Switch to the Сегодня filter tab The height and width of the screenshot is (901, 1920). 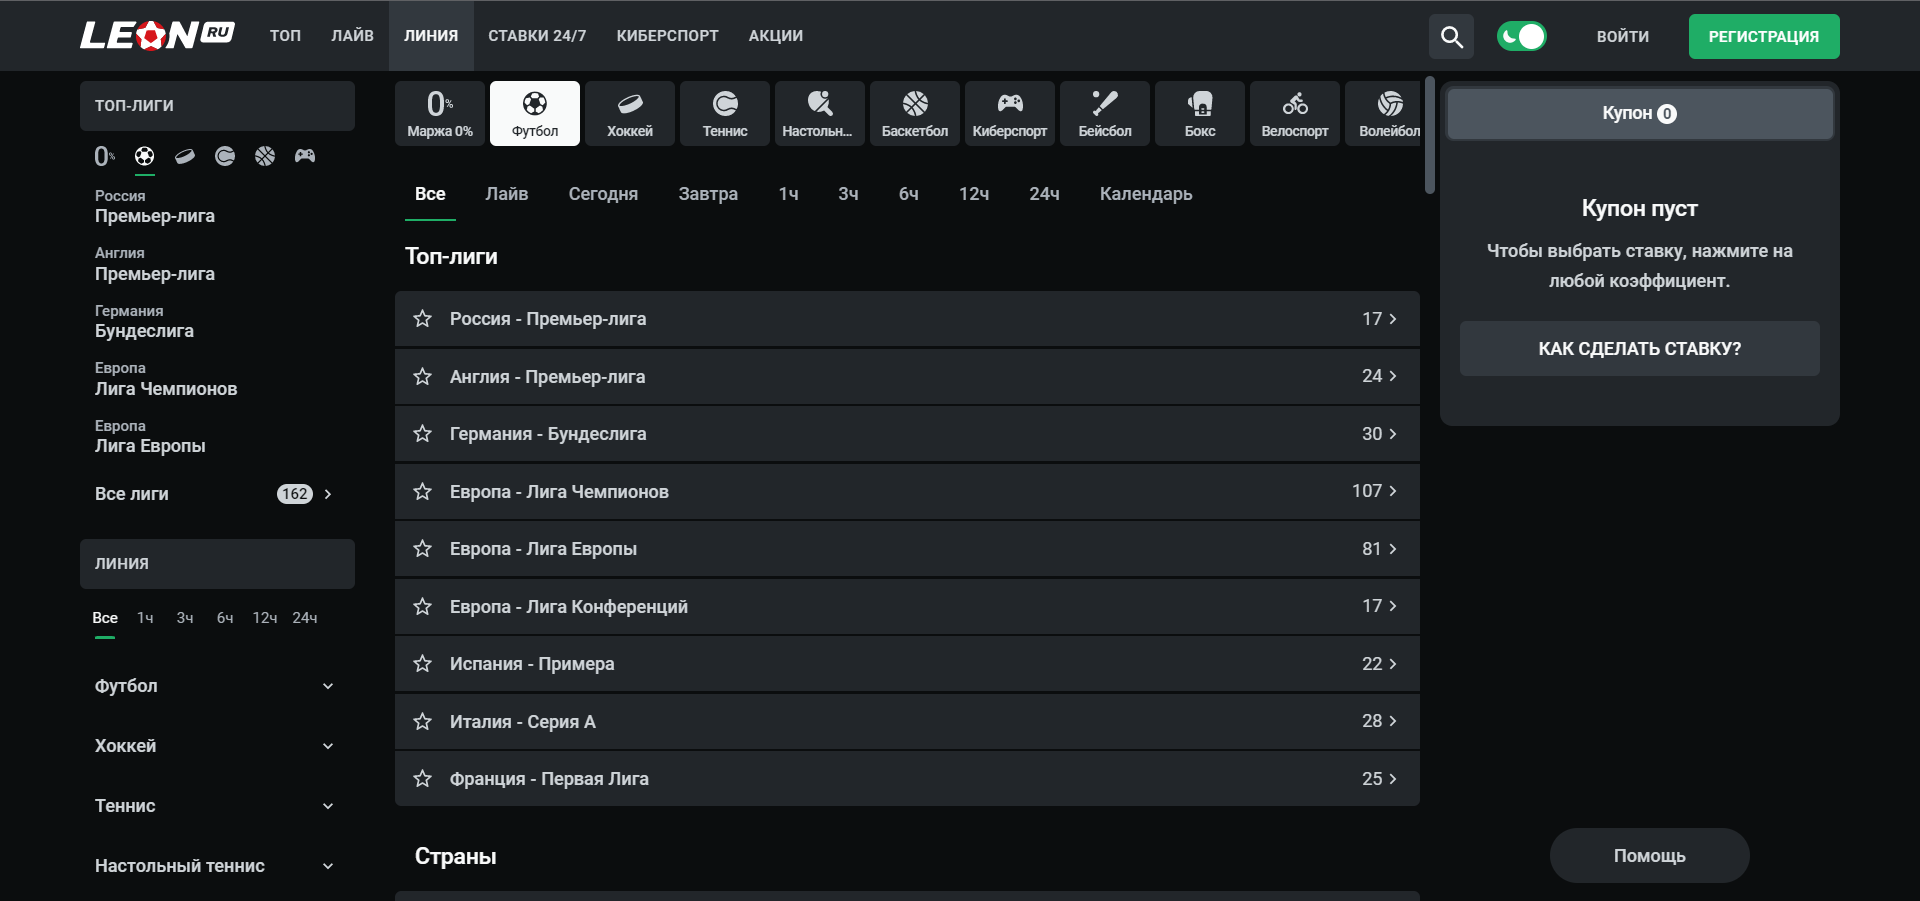pos(603,194)
